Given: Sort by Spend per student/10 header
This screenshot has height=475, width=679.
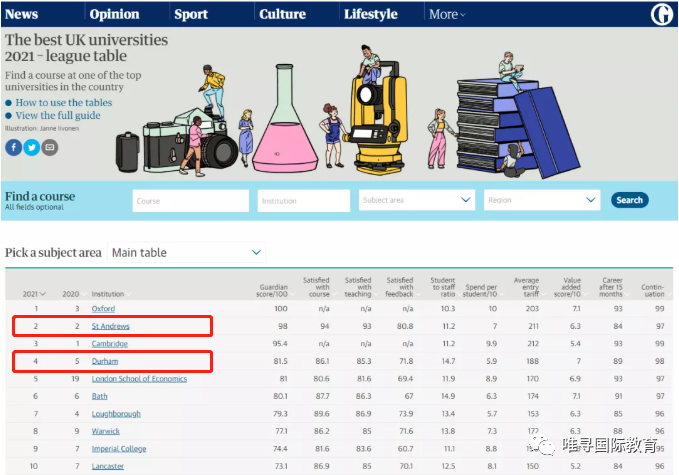Looking at the screenshot, I should pos(480,291).
